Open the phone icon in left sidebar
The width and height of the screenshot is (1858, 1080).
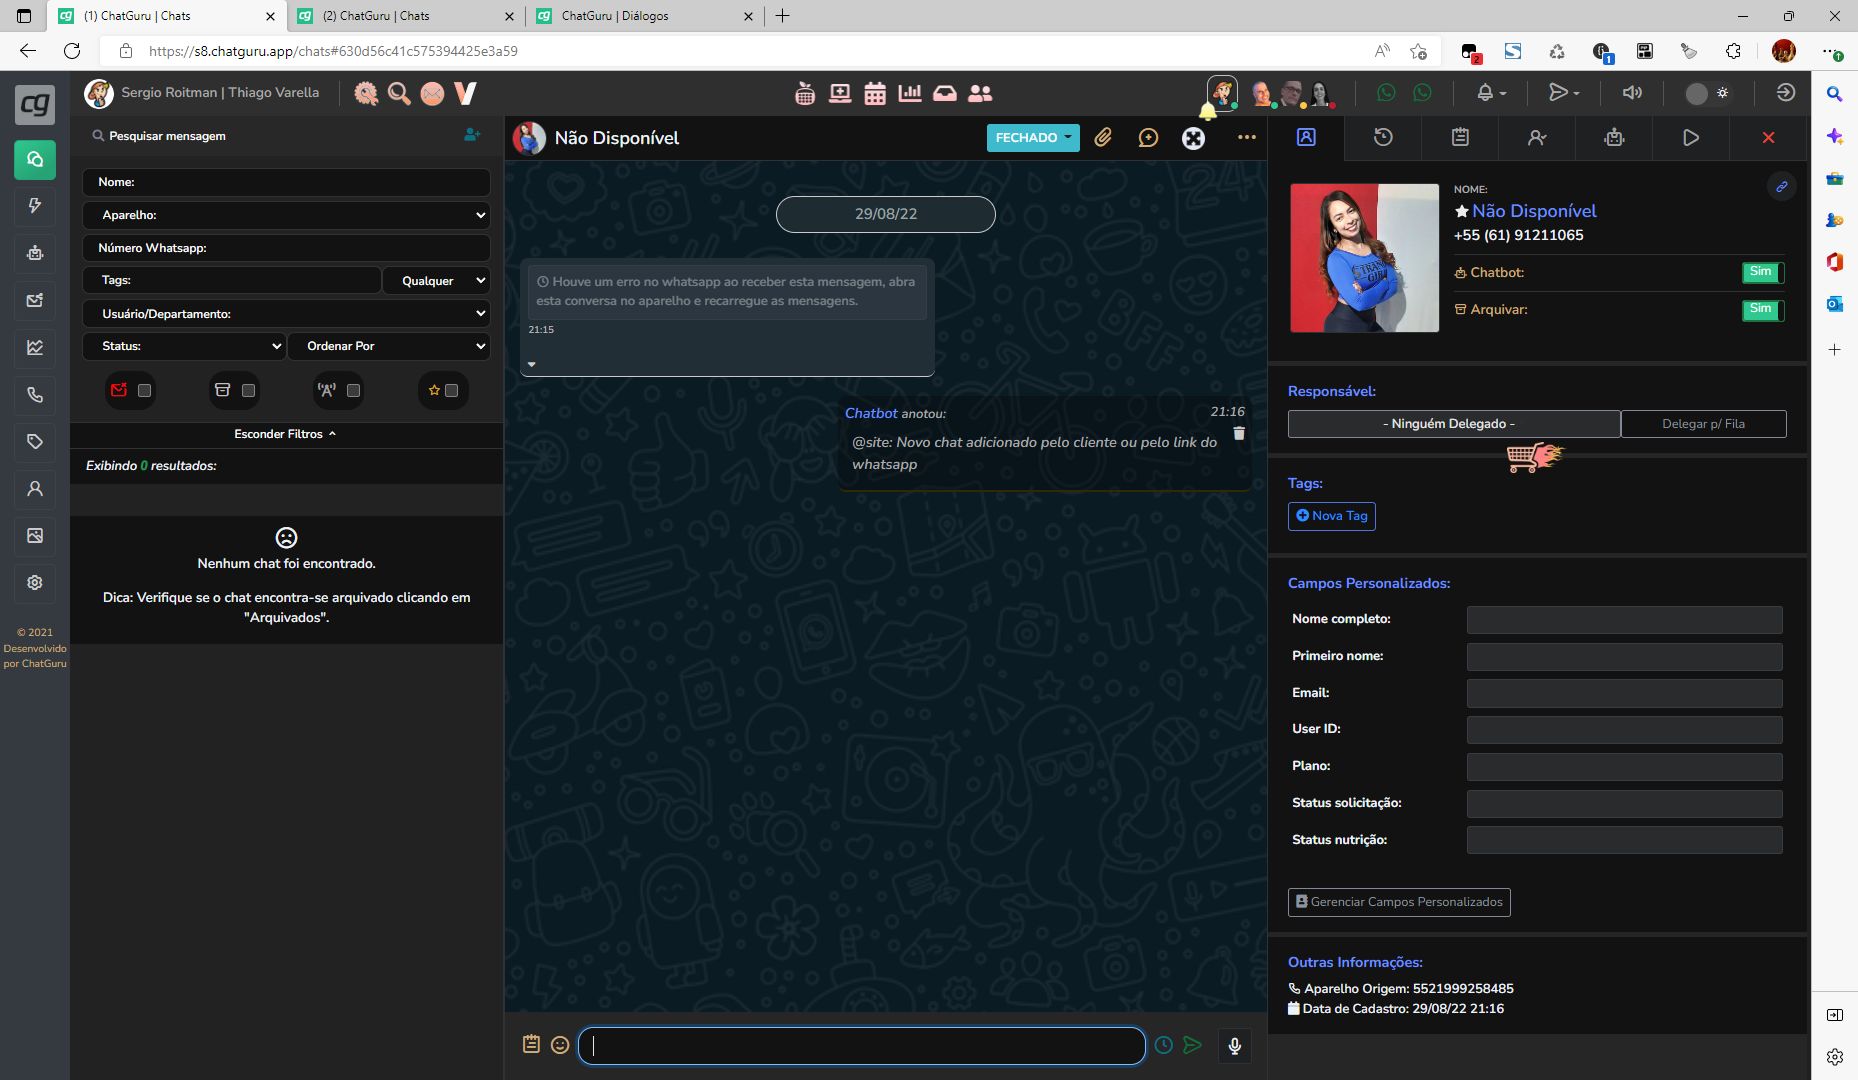(35, 395)
